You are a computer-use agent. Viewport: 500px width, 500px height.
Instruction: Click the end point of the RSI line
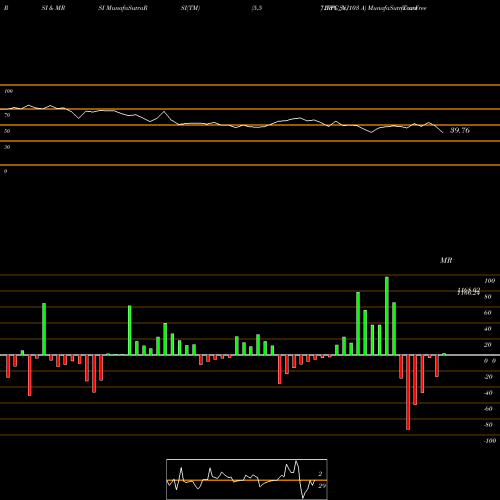[443, 133]
